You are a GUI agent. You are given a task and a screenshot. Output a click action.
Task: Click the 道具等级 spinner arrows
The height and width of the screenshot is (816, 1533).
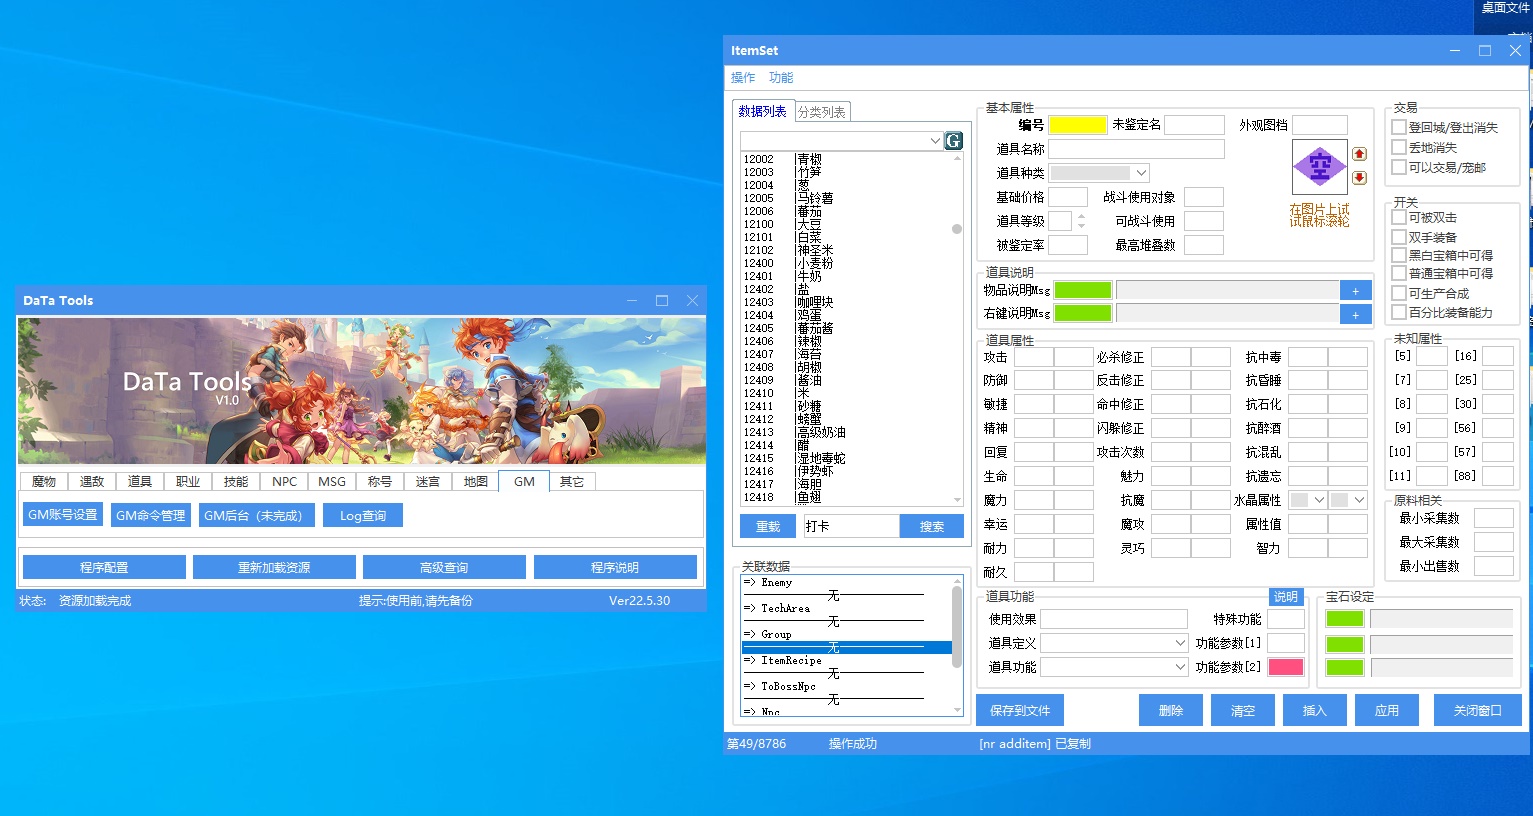tap(1081, 221)
